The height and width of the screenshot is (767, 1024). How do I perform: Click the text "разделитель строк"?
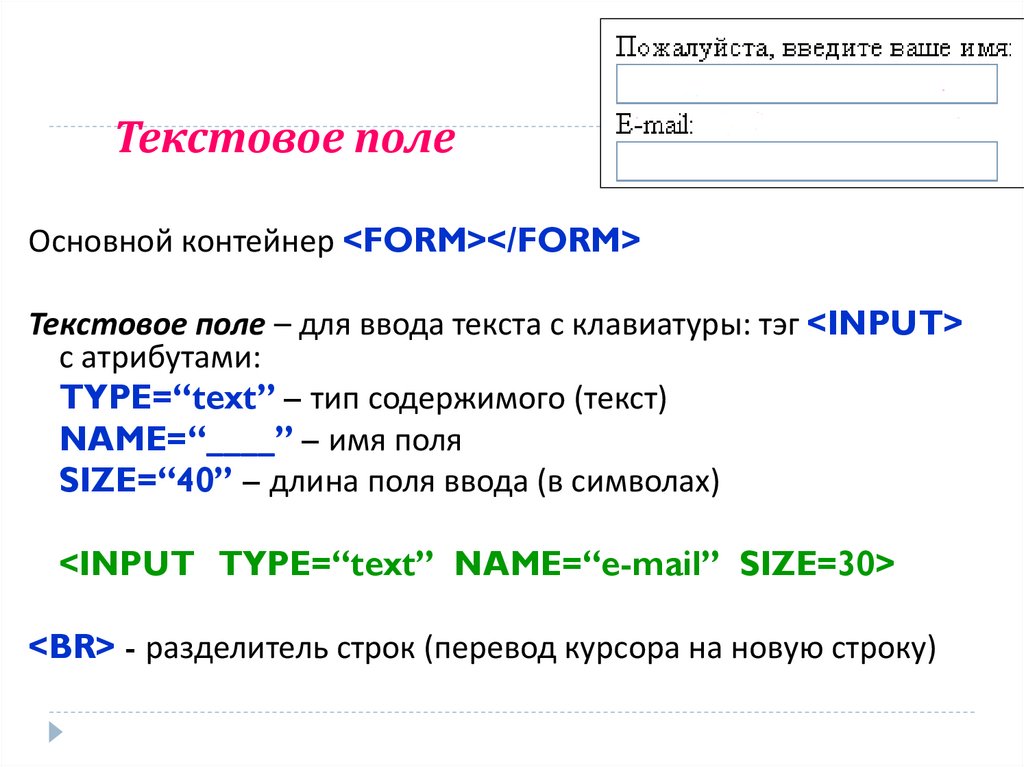tap(280, 648)
